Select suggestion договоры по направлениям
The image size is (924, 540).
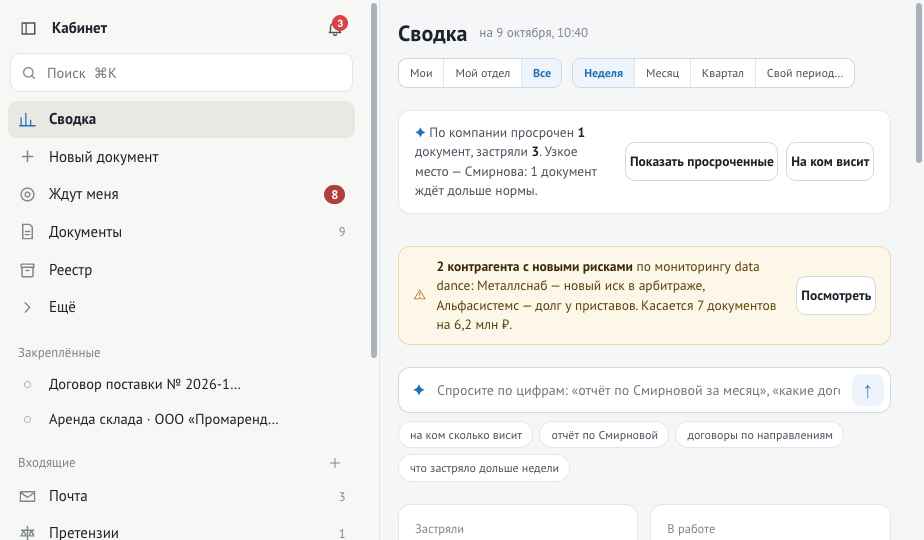click(760, 435)
